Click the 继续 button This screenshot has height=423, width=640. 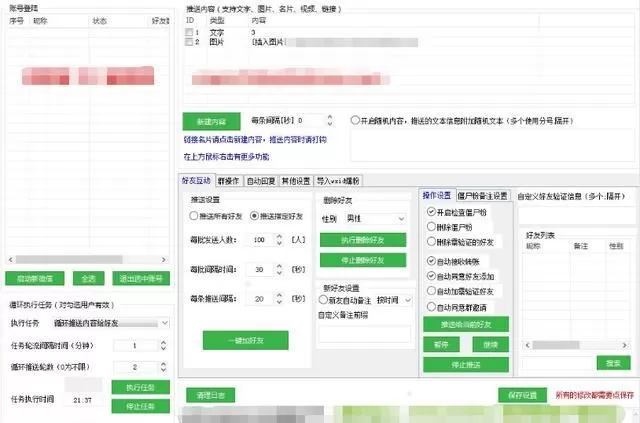click(x=491, y=345)
